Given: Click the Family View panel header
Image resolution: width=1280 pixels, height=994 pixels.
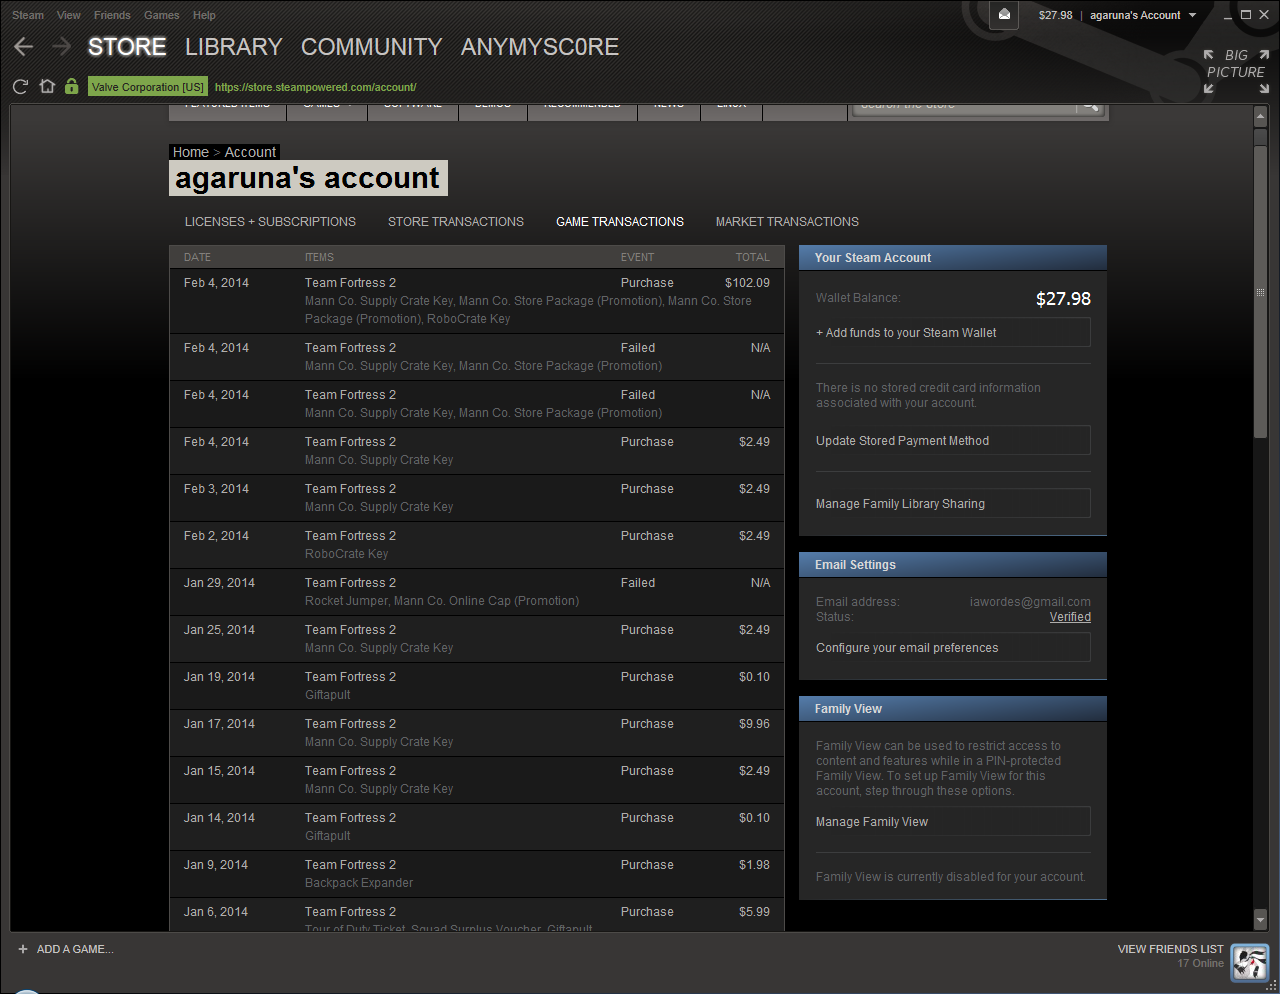Looking at the screenshot, I should pyautogui.click(x=953, y=709).
